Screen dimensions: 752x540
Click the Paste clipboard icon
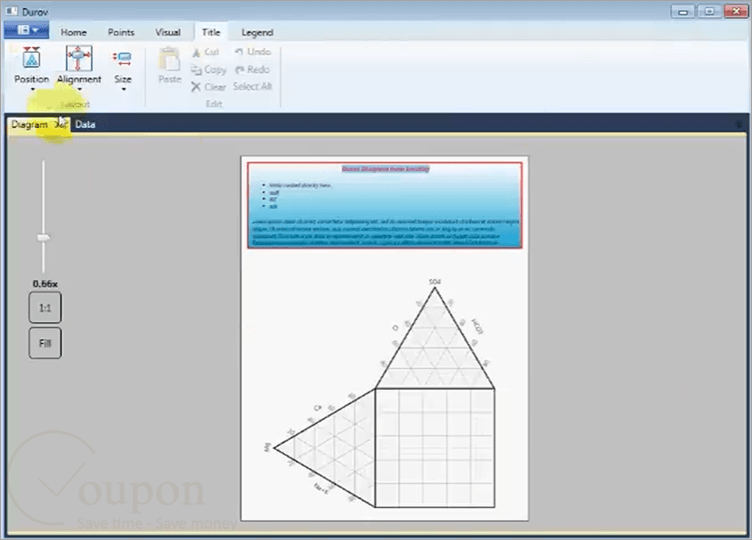click(x=169, y=59)
